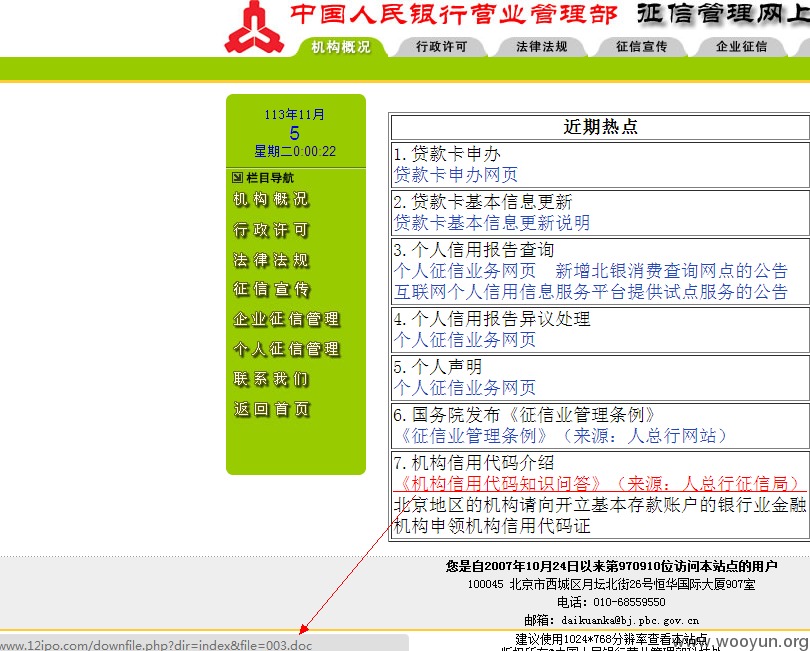Open the 新增北银消费查询网点的公告 link
Screen dimensions: 810x651
point(671,271)
